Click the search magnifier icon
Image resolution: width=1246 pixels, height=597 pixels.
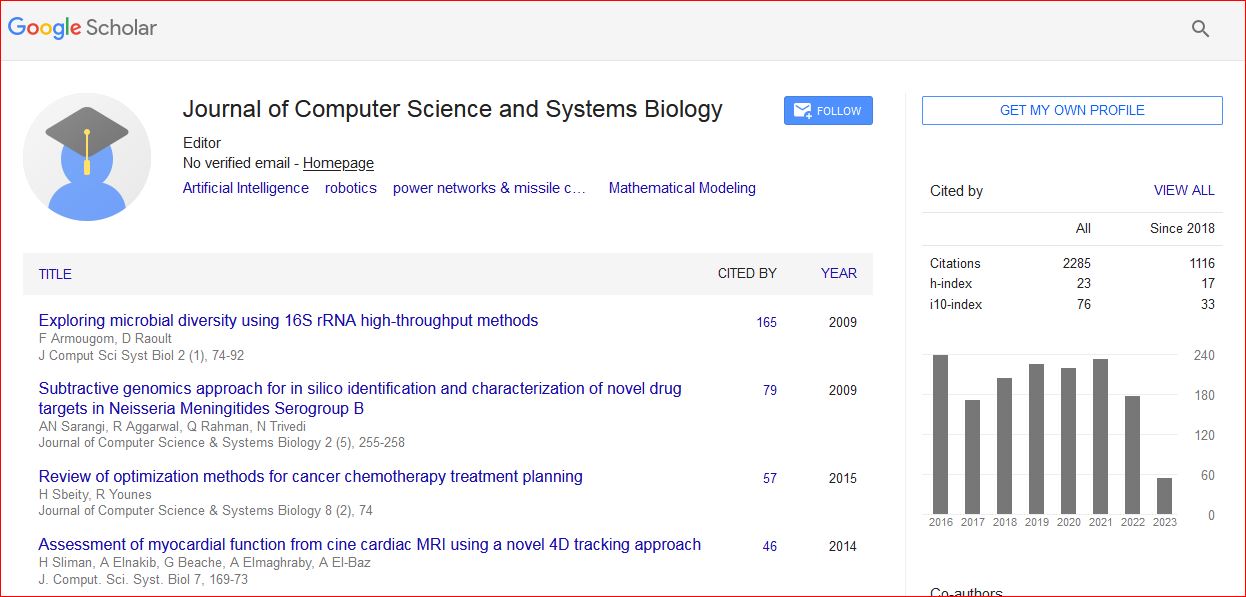click(1200, 29)
